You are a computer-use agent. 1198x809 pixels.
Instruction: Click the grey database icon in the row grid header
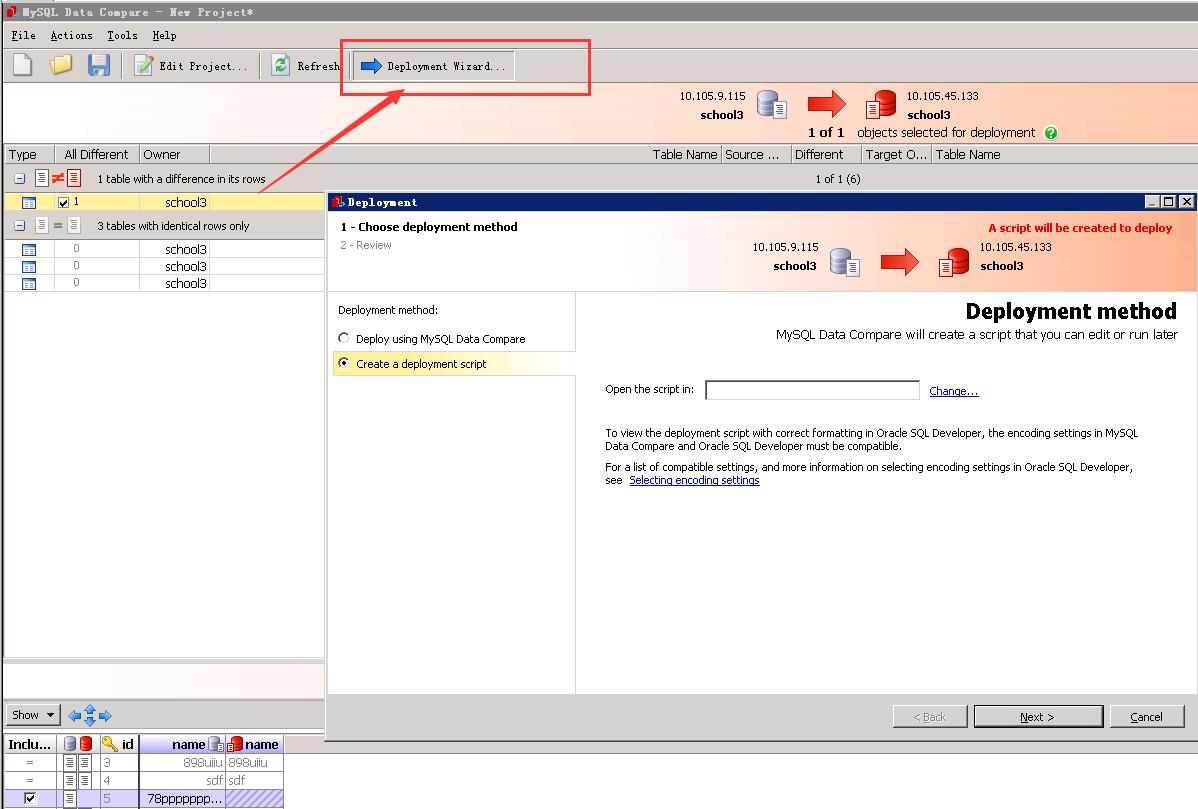click(x=70, y=744)
